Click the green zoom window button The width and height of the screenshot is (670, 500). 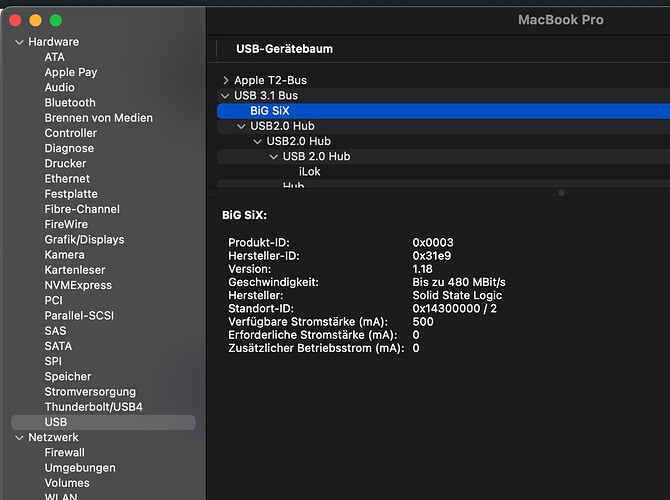point(56,20)
